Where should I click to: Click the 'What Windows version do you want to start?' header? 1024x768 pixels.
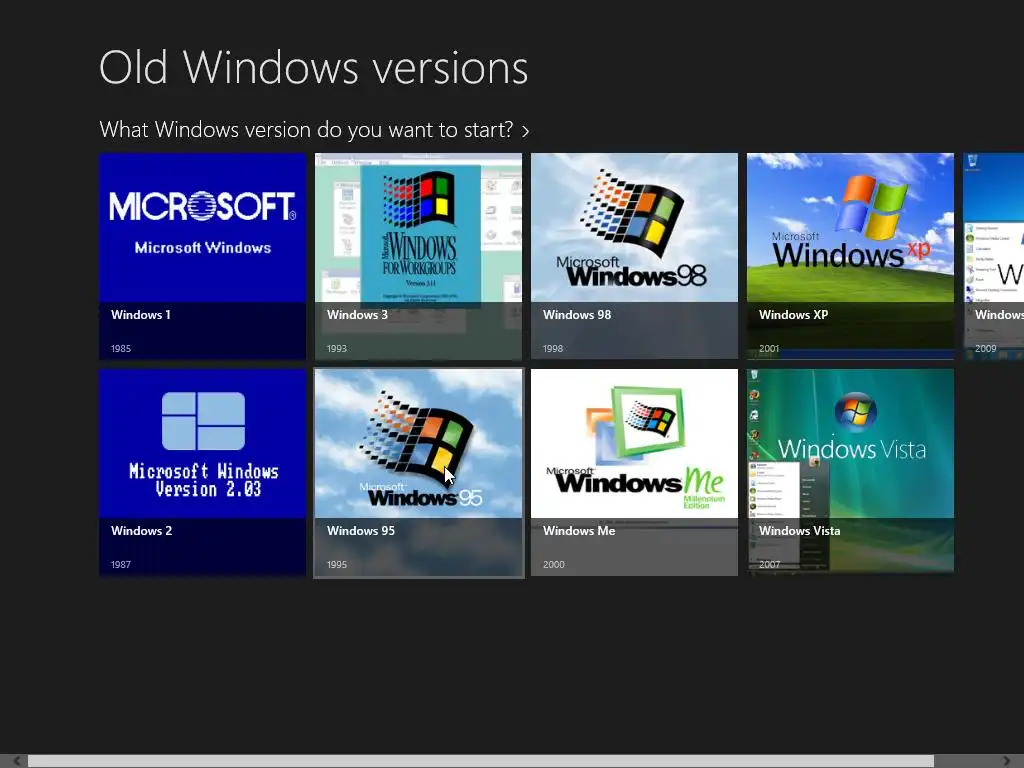[306, 130]
